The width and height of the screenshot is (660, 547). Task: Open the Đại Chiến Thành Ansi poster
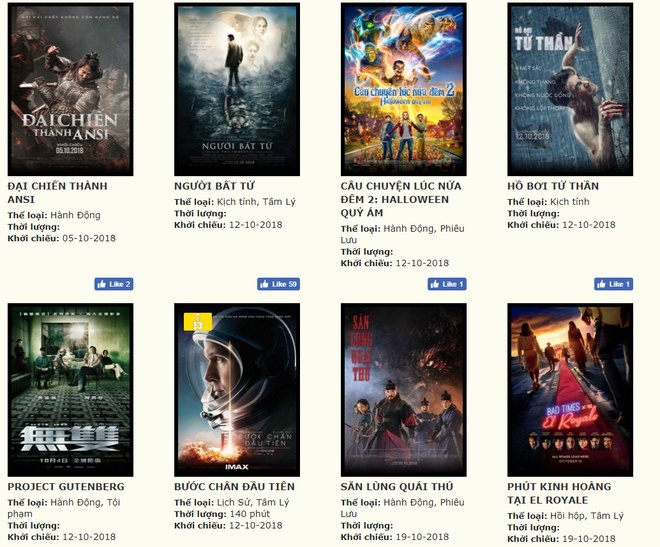click(x=70, y=89)
